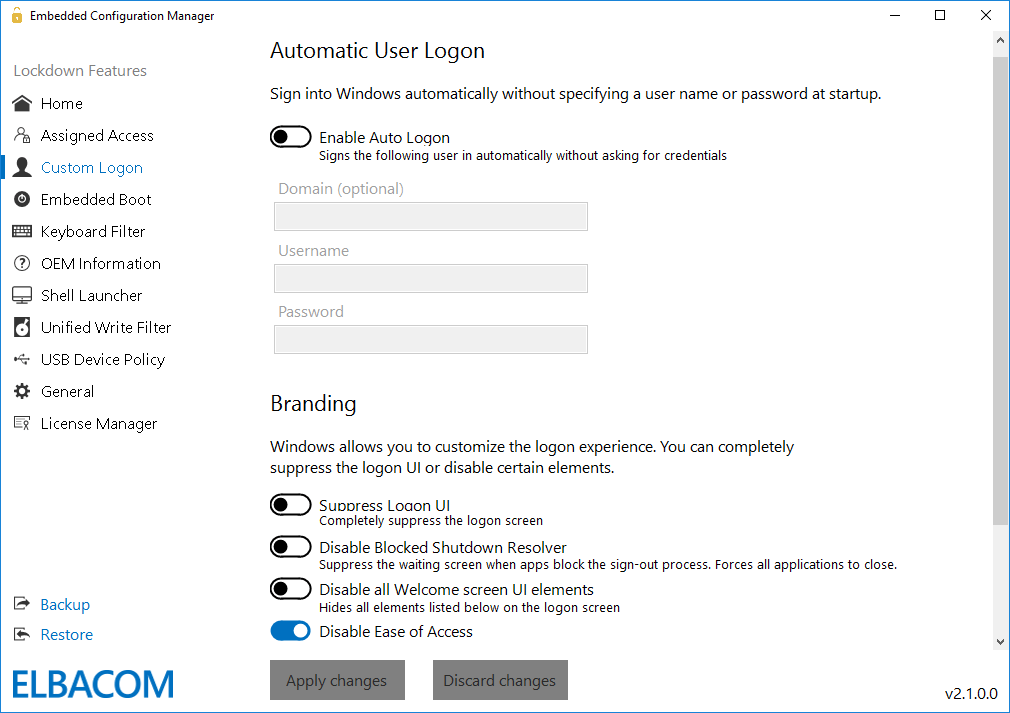This screenshot has height=713, width=1010.
Task: Disable Ease of Access toggle
Action: (290, 631)
